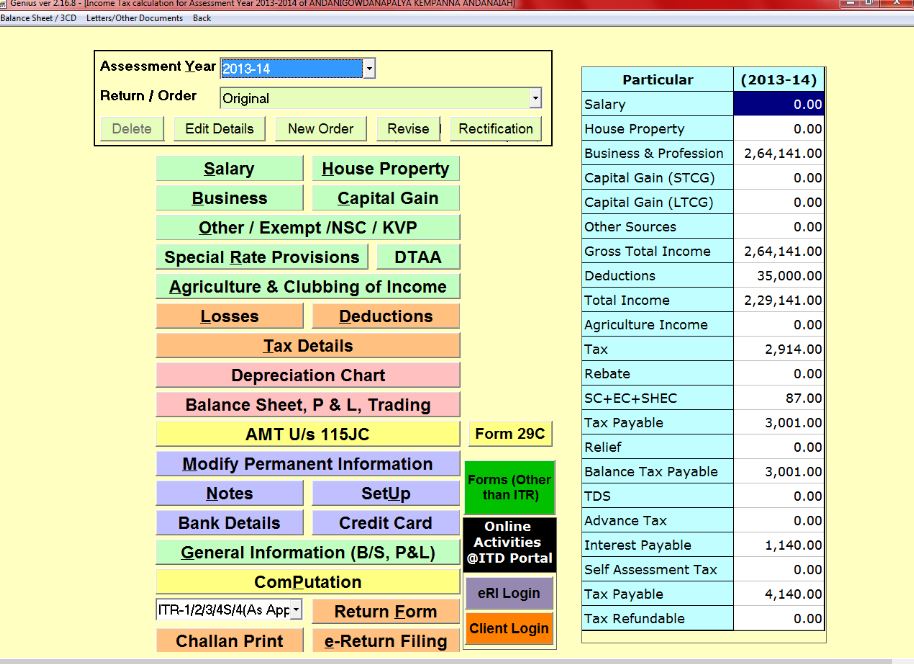Click the Form 29C button
This screenshot has width=914, height=664.
[510, 434]
